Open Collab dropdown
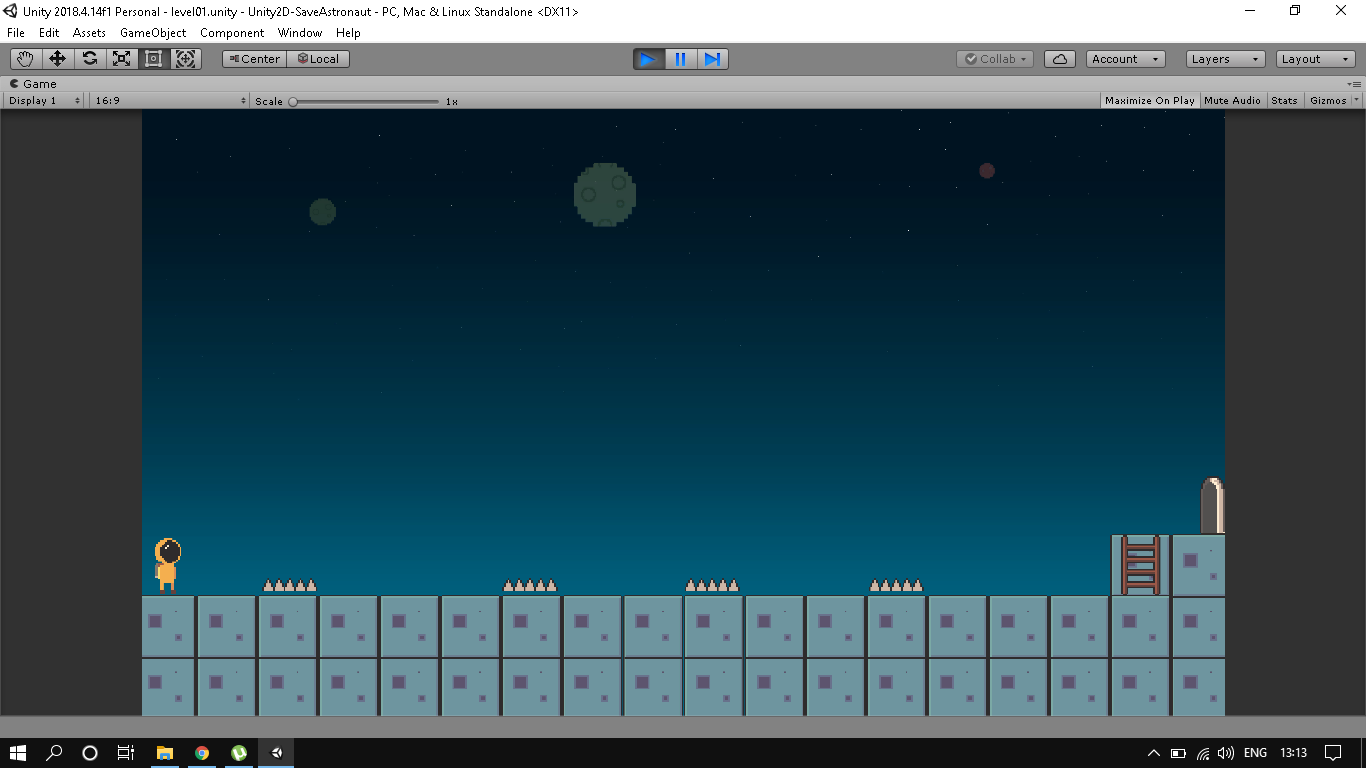This screenshot has width=1366, height=768. (995, 59)
